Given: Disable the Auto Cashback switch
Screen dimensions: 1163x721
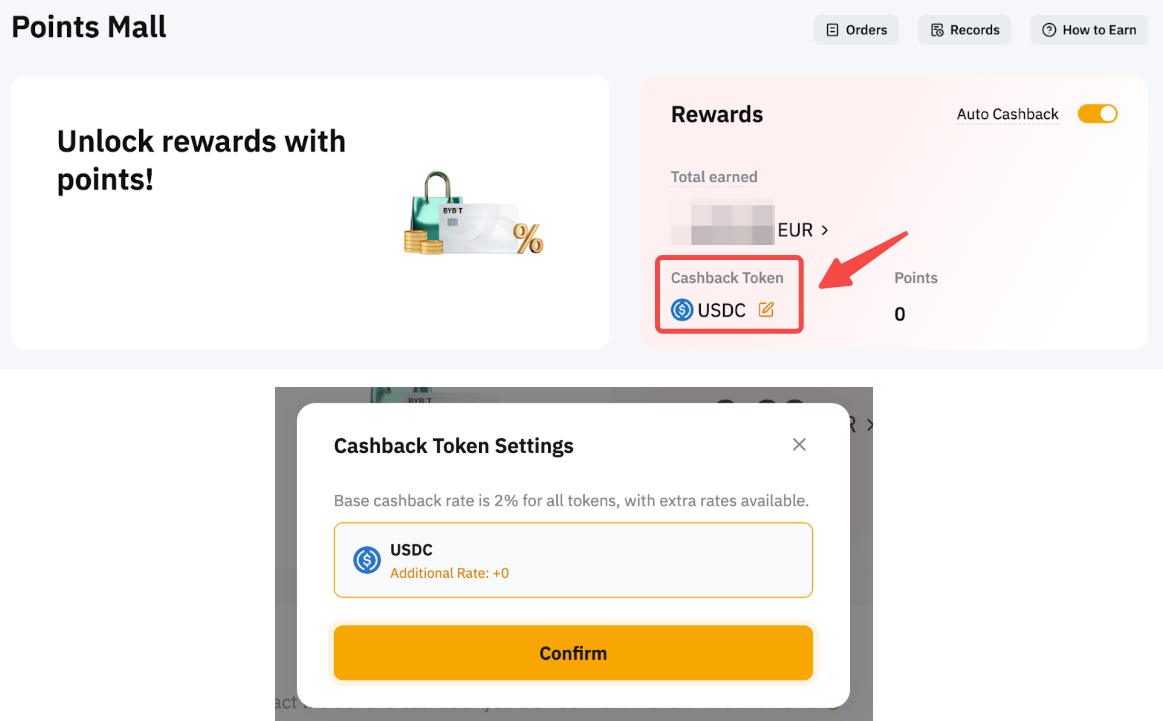Looking at the screenshot, I should [x=1097, y=114].
